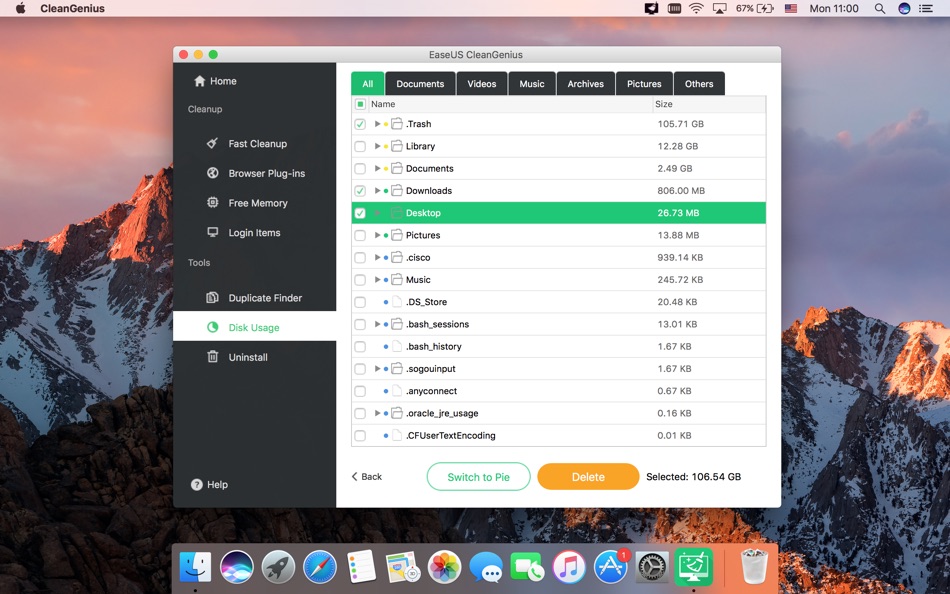950x594 pixels.
Task: Open the Apple menu
Action: 21,8
